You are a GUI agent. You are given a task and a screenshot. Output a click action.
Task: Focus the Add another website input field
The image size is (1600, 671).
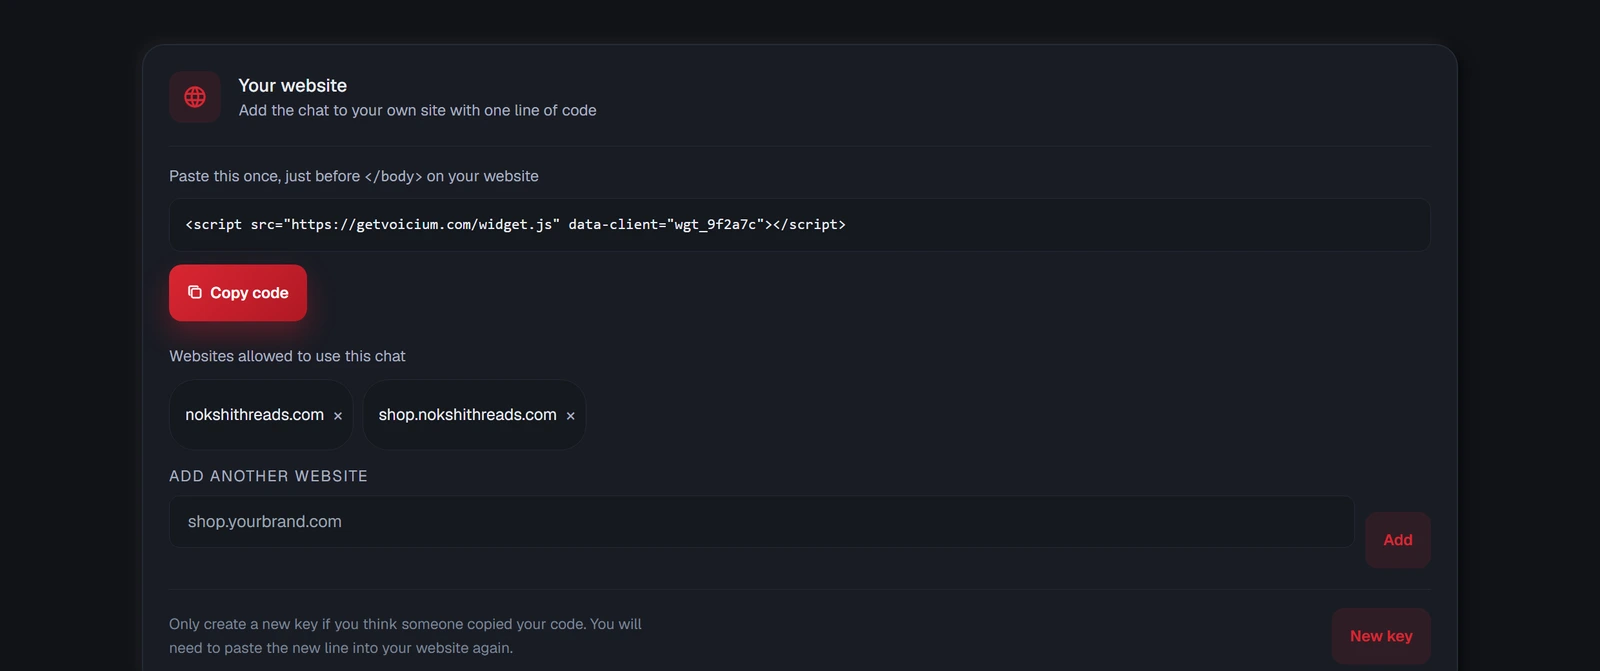[x=761, y=522]
